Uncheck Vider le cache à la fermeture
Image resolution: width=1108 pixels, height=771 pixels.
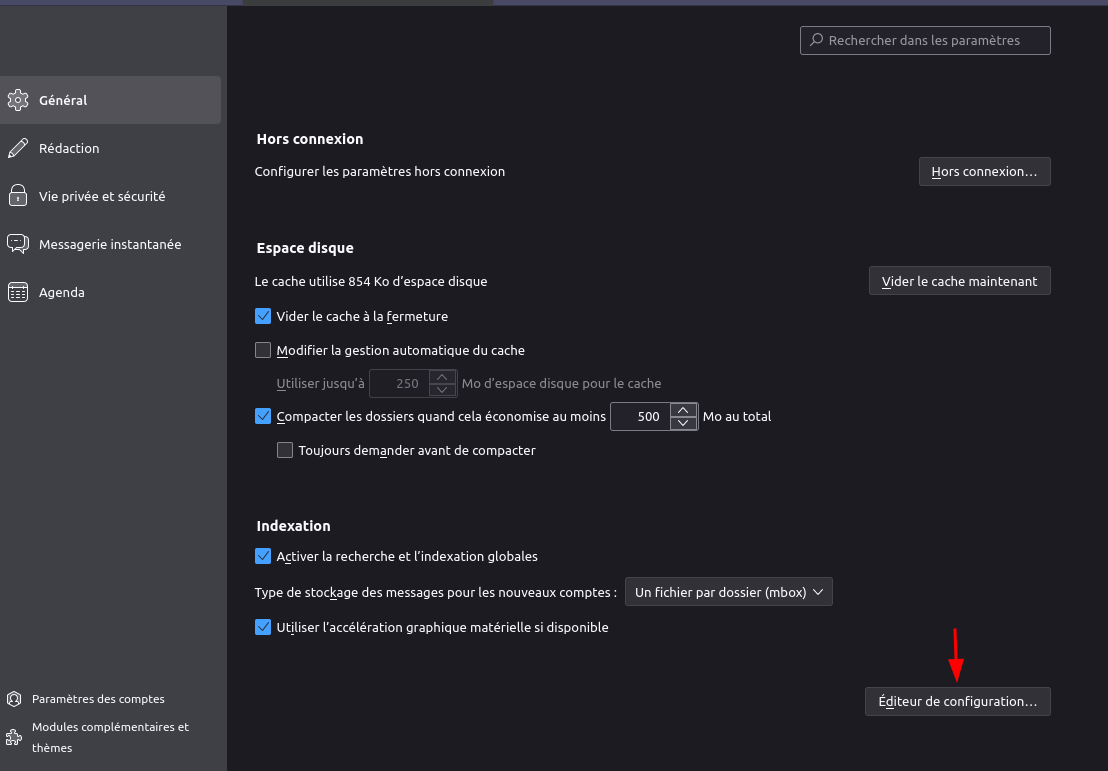click(263, 316)
